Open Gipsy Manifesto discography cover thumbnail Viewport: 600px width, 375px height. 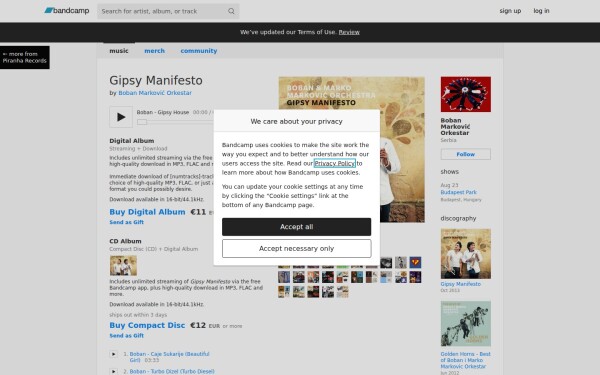coord(466,254)
